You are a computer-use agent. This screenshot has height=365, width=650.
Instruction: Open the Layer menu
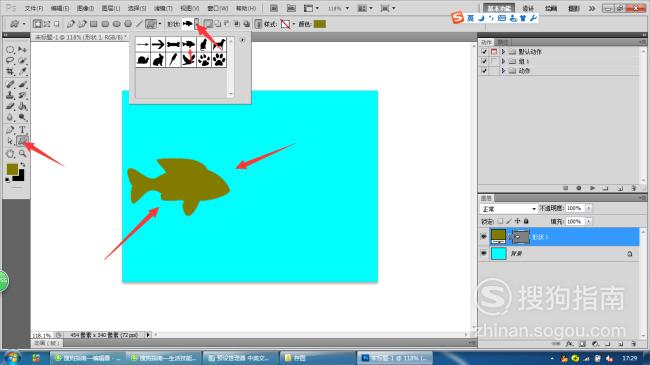pyautogui.click(x=111, y=8)
